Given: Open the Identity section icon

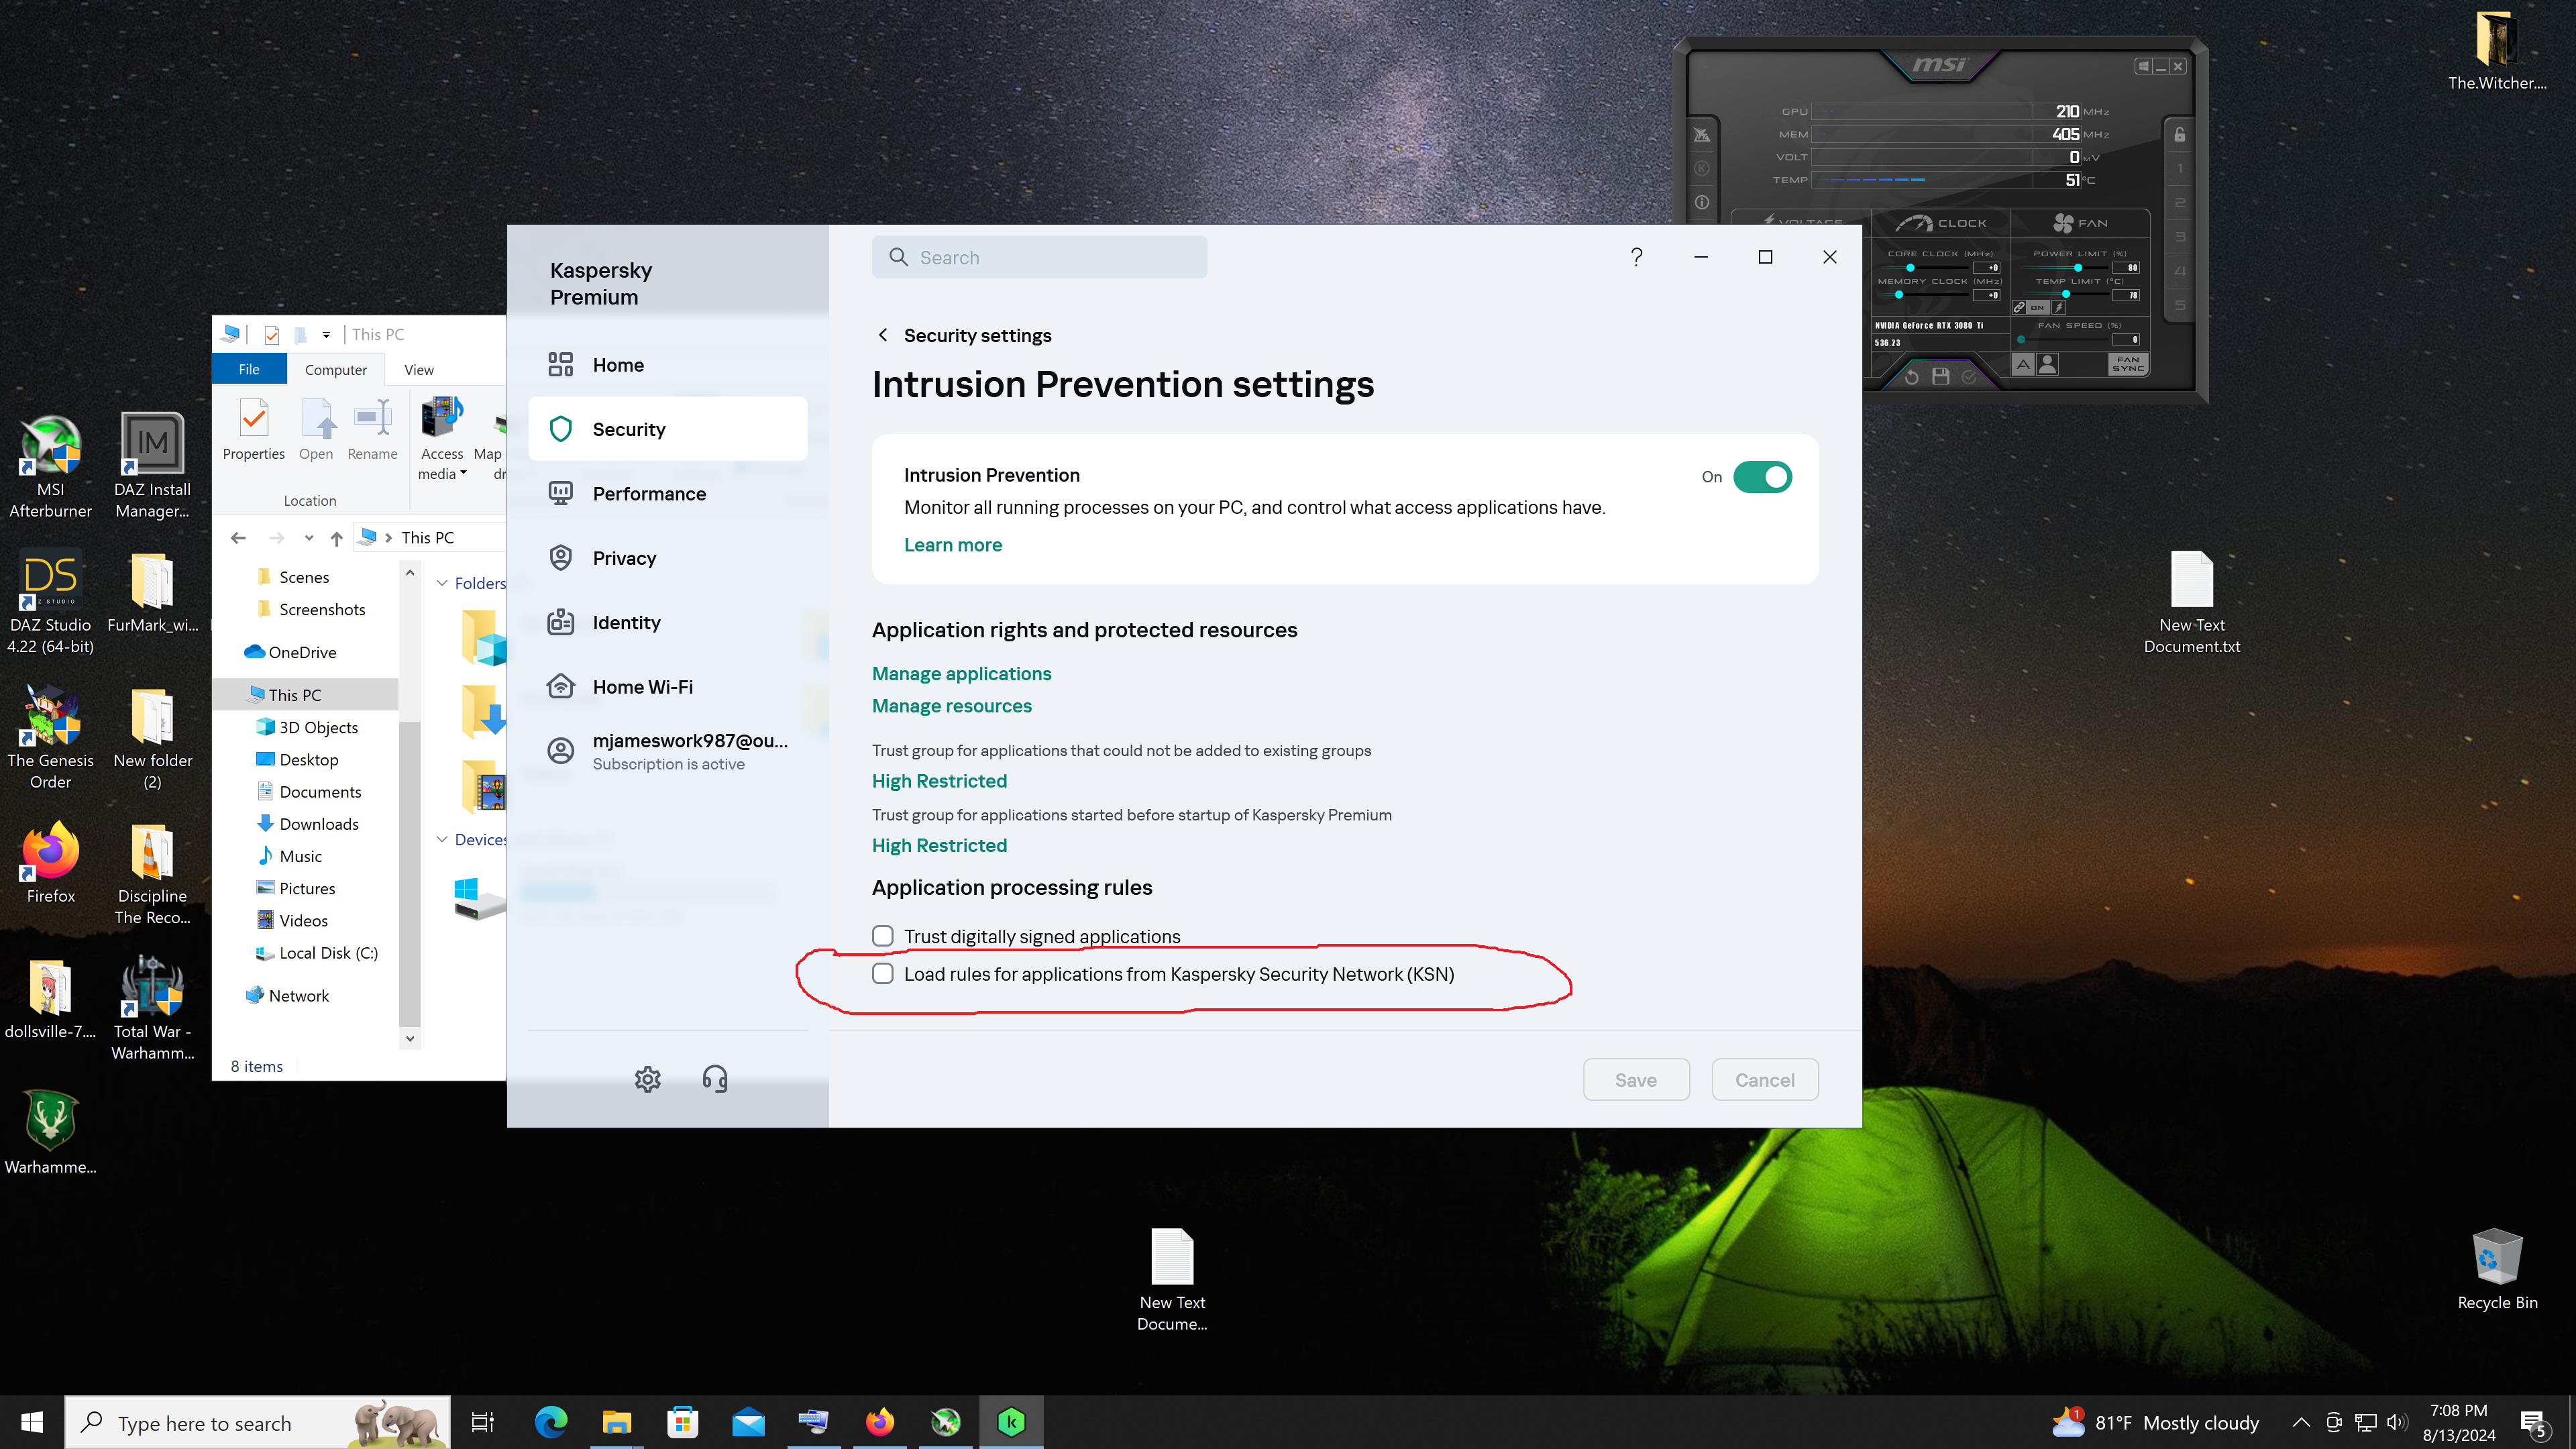Looking at the screenshot, I should [x=561, y=622].
